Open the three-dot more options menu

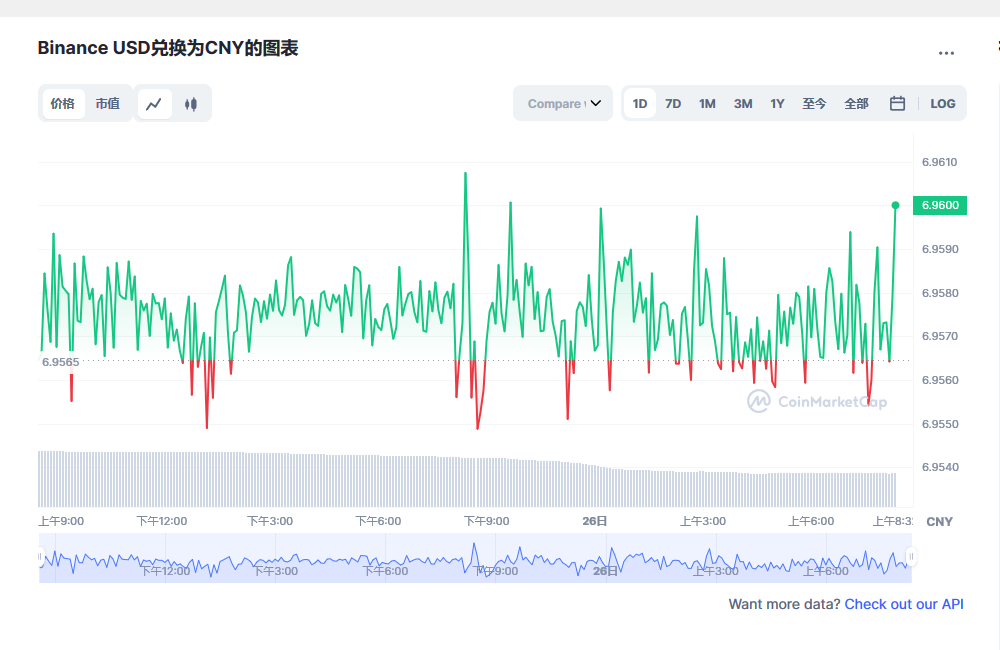point(946,53)
